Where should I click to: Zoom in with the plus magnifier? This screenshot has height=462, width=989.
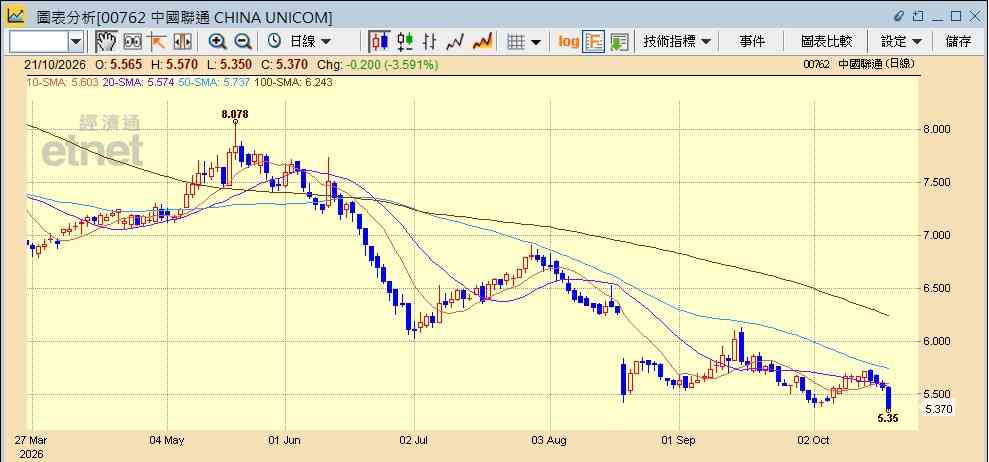(x=218, y=42)
